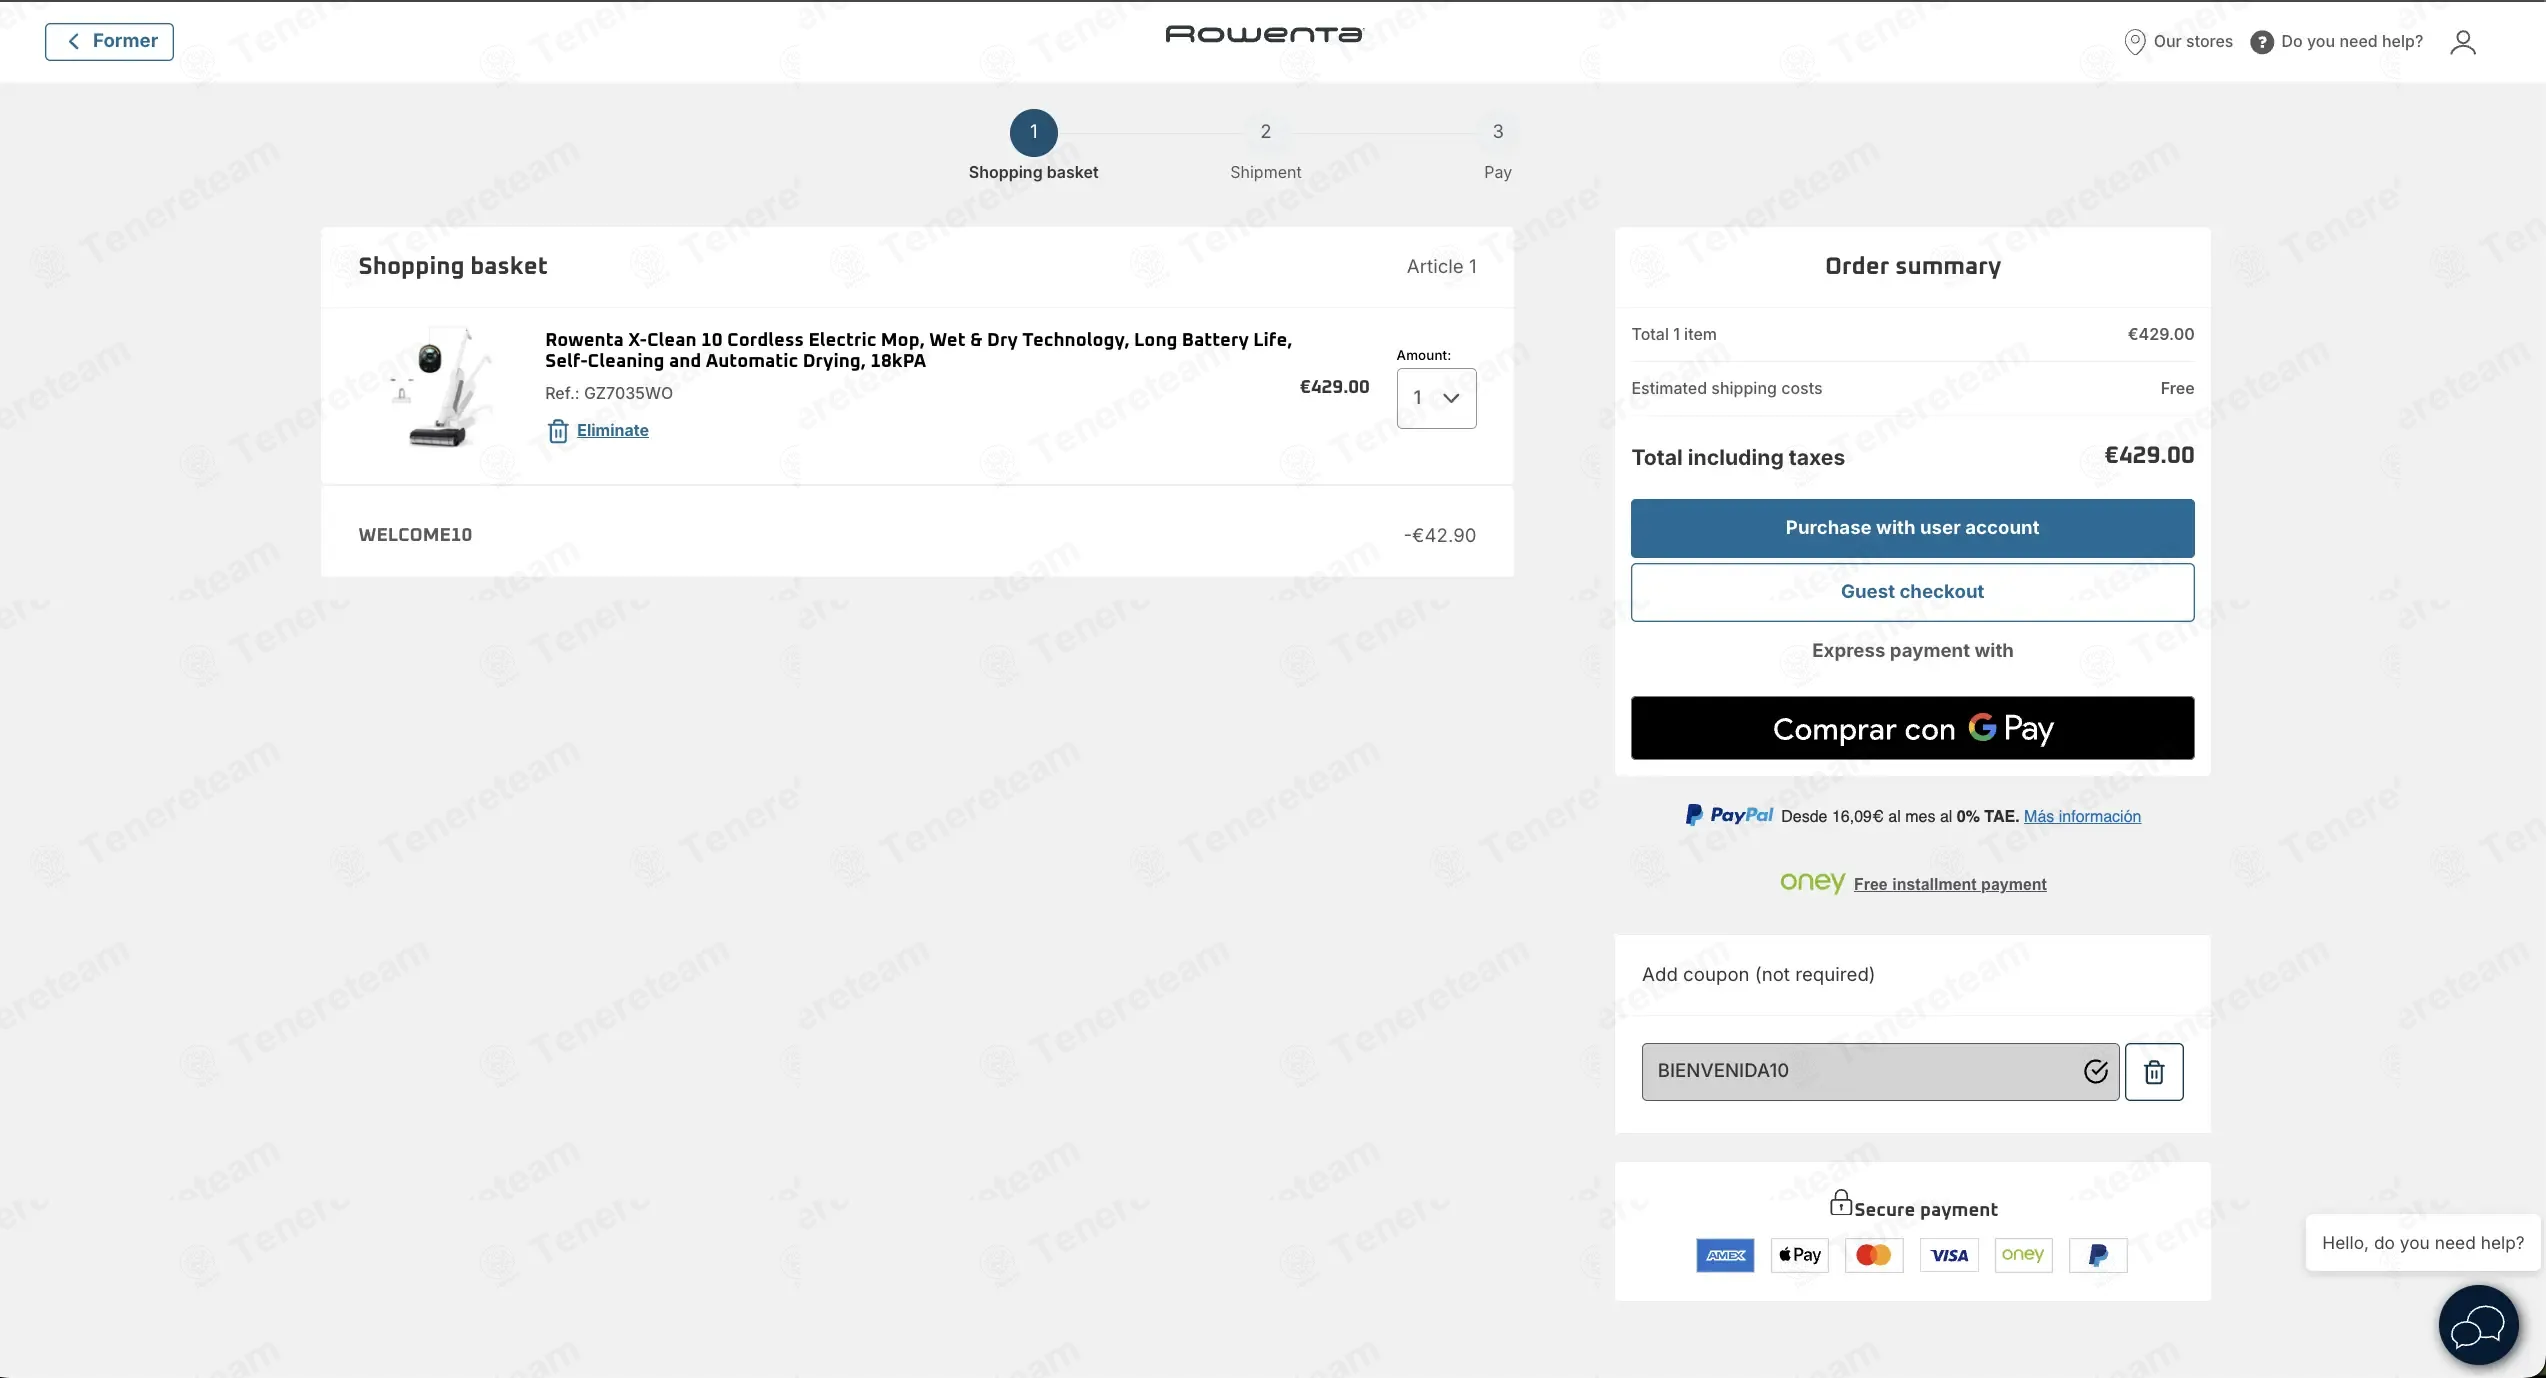
Task: Select step 1 Shopping basket
Action: [x=1033, y=132]
